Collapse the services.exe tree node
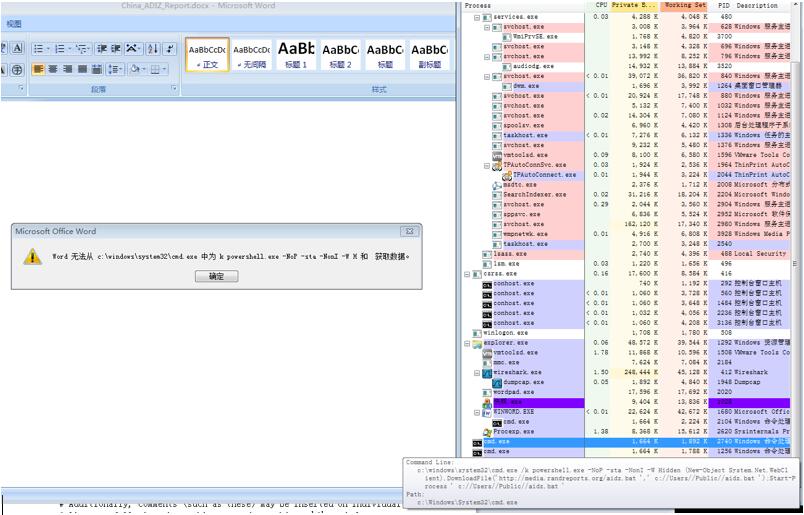Screen dimensions: 804x515 click(477, 17)
